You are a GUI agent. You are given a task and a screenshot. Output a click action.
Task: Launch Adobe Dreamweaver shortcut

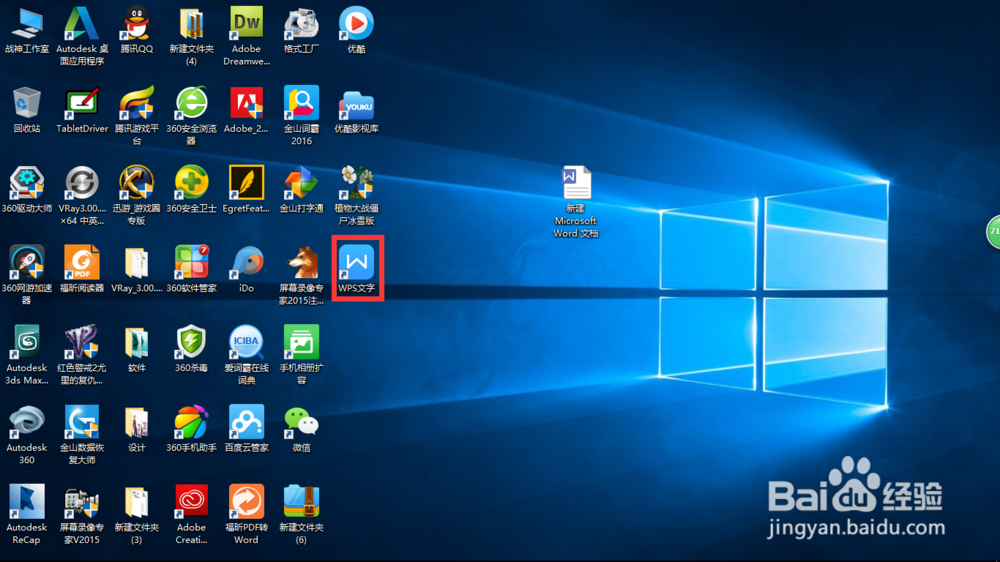(246, 24)
